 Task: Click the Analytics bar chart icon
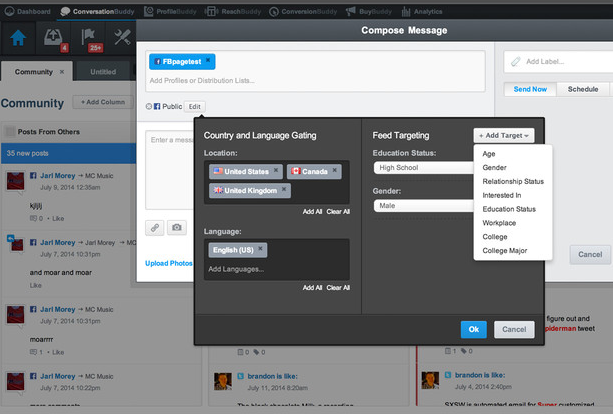coord(406,12)
